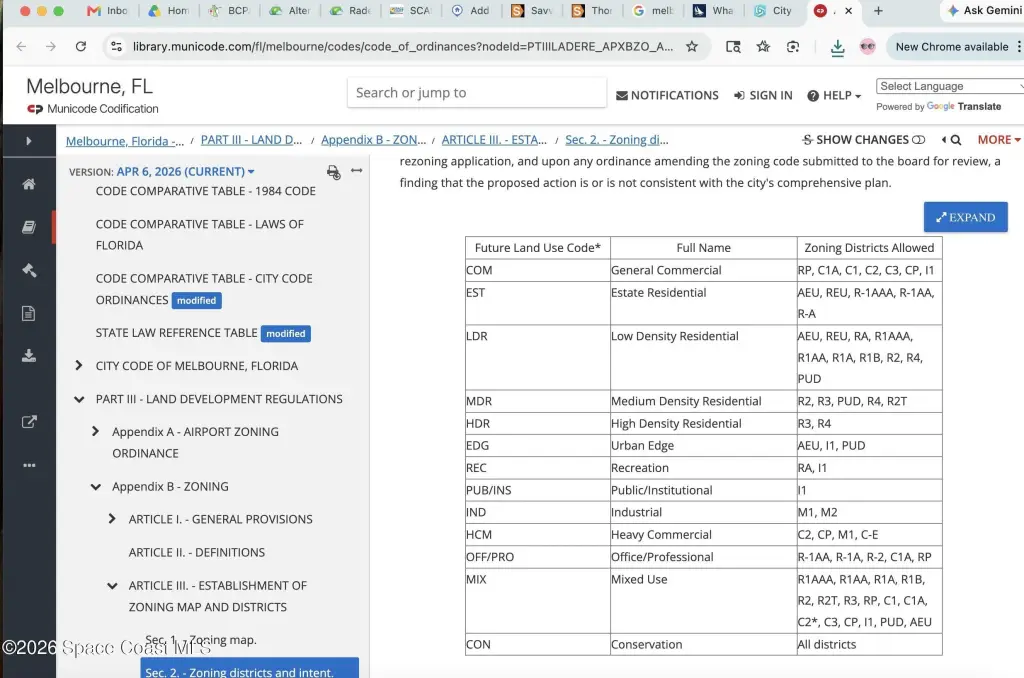
Task: Click the search magnifier icon near MORE
Action: [955, 140]
